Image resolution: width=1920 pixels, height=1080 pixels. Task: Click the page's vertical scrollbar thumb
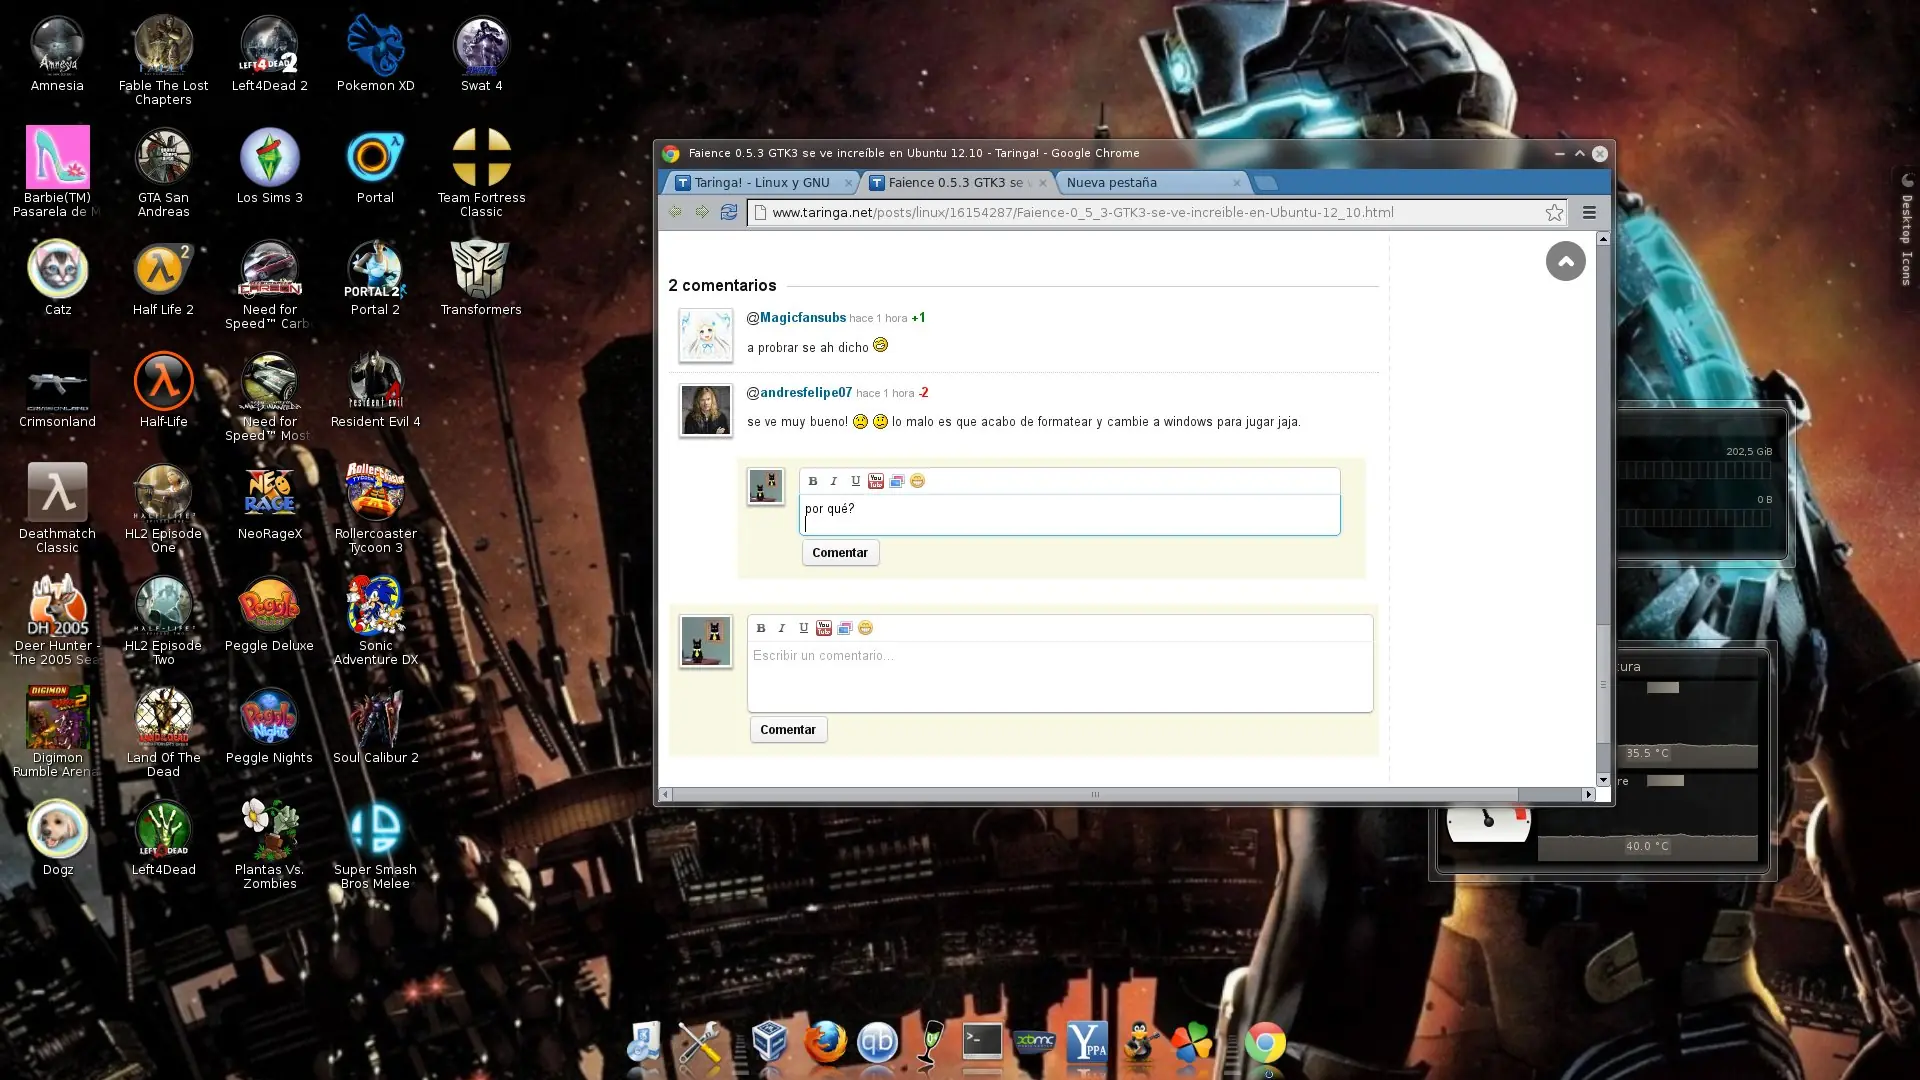1603,685
